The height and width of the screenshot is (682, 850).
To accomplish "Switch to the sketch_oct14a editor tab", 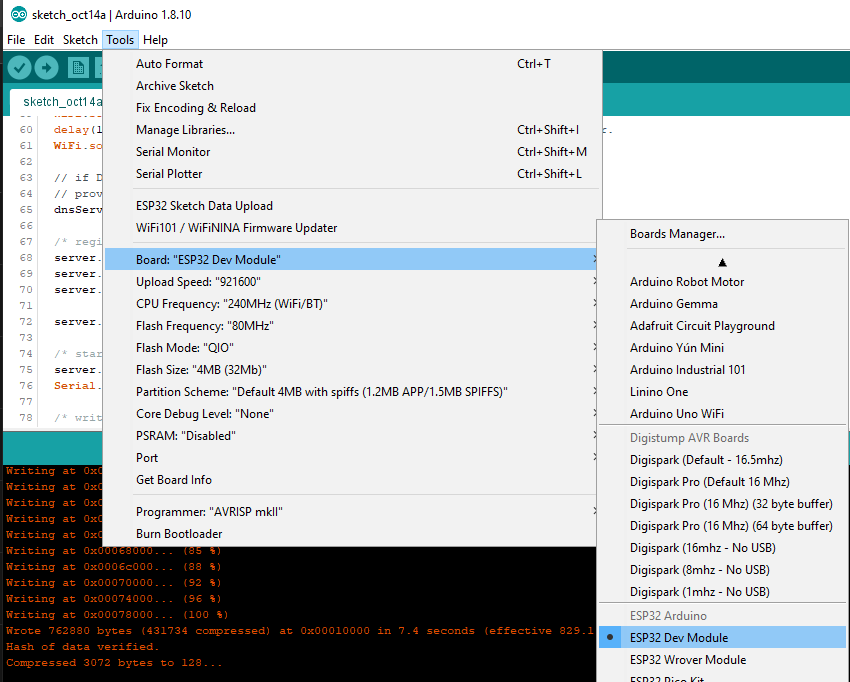I will tap(56, 101).
